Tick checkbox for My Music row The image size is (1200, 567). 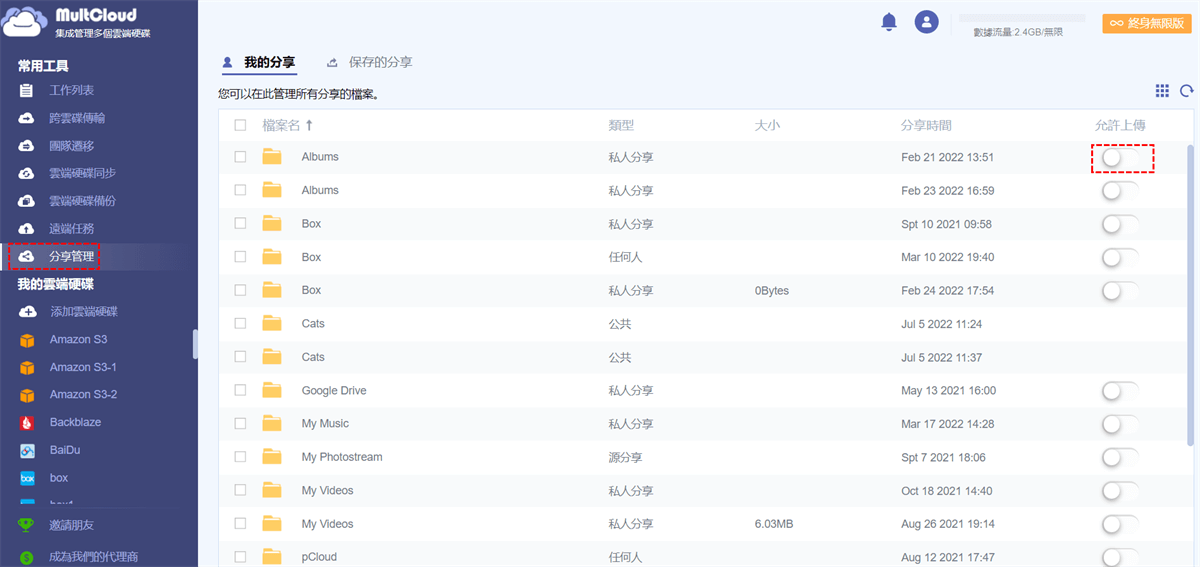click(x=240, y=424)
